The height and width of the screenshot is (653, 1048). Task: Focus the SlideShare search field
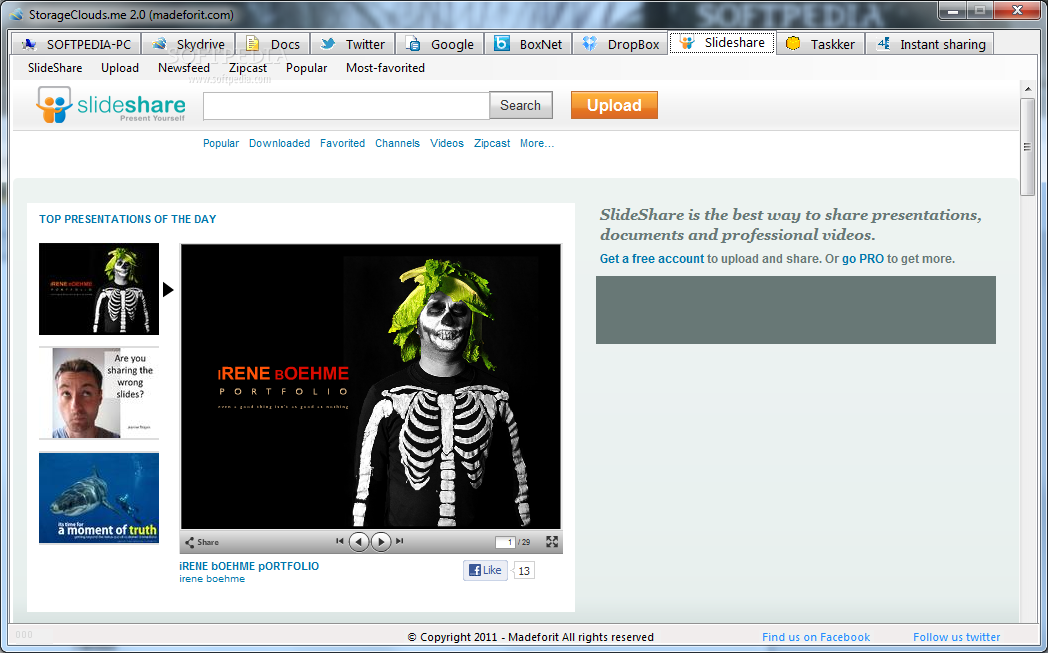click(x=346, y=106)
